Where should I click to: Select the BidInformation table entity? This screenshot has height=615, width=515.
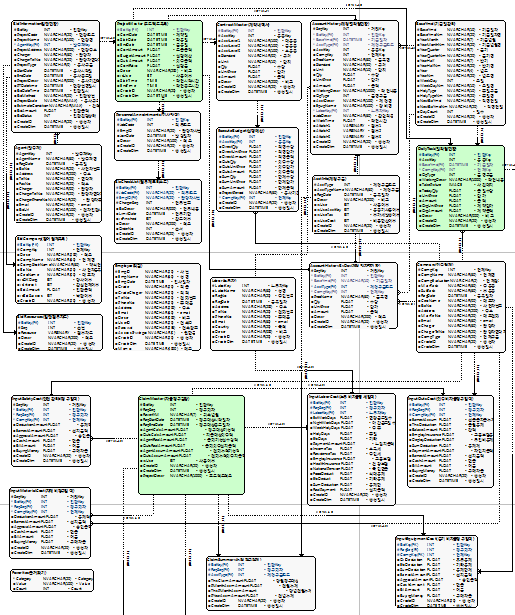[56, 76]
